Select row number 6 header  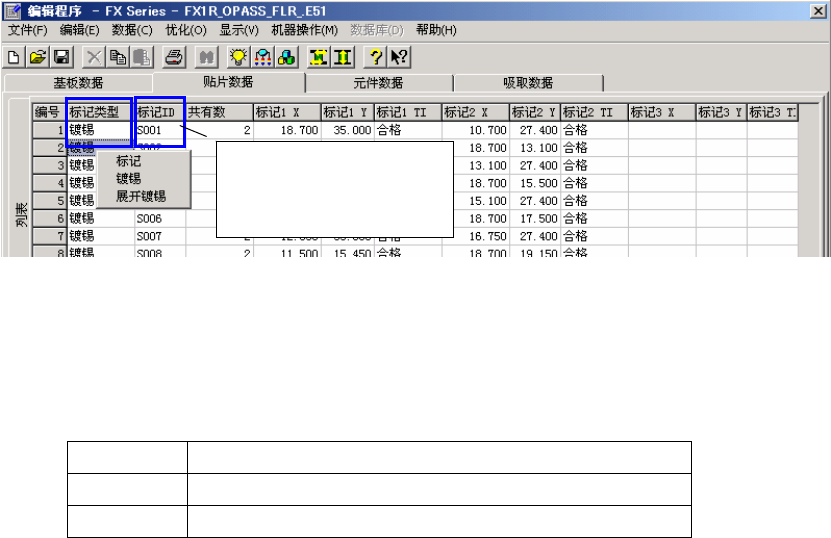[x=49, y=218]
